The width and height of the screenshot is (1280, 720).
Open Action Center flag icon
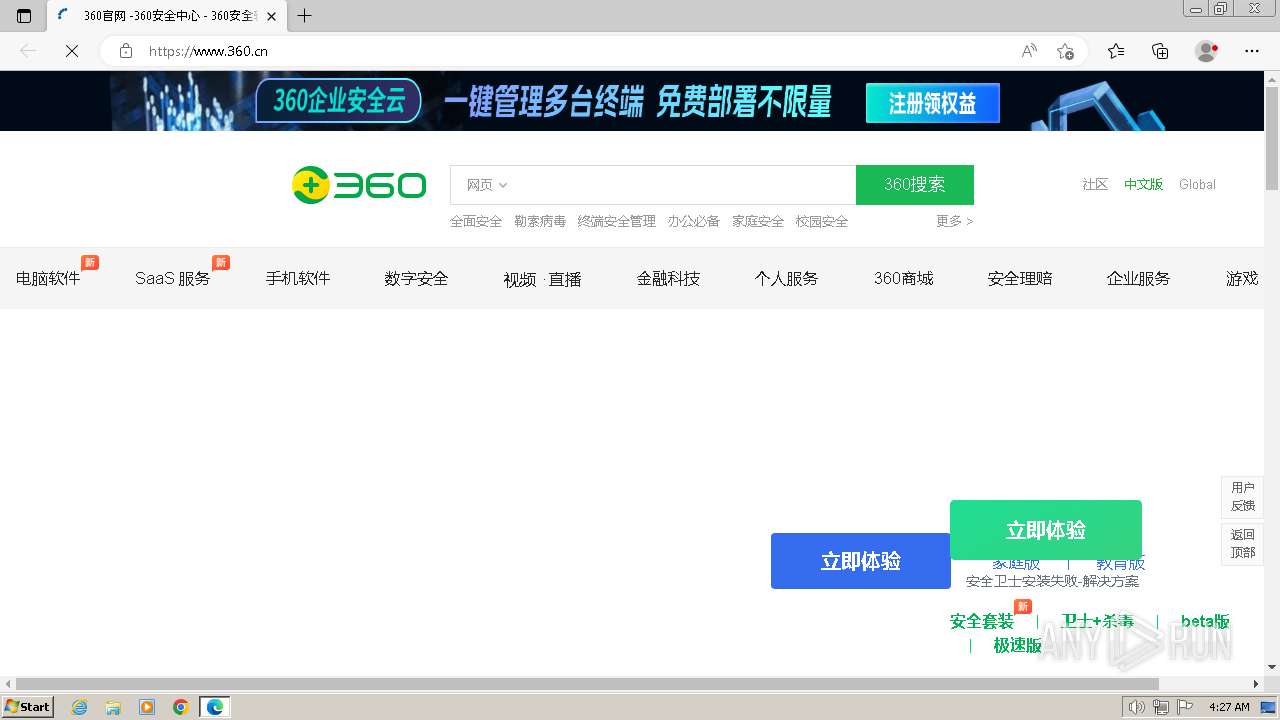coord(1184,707)
